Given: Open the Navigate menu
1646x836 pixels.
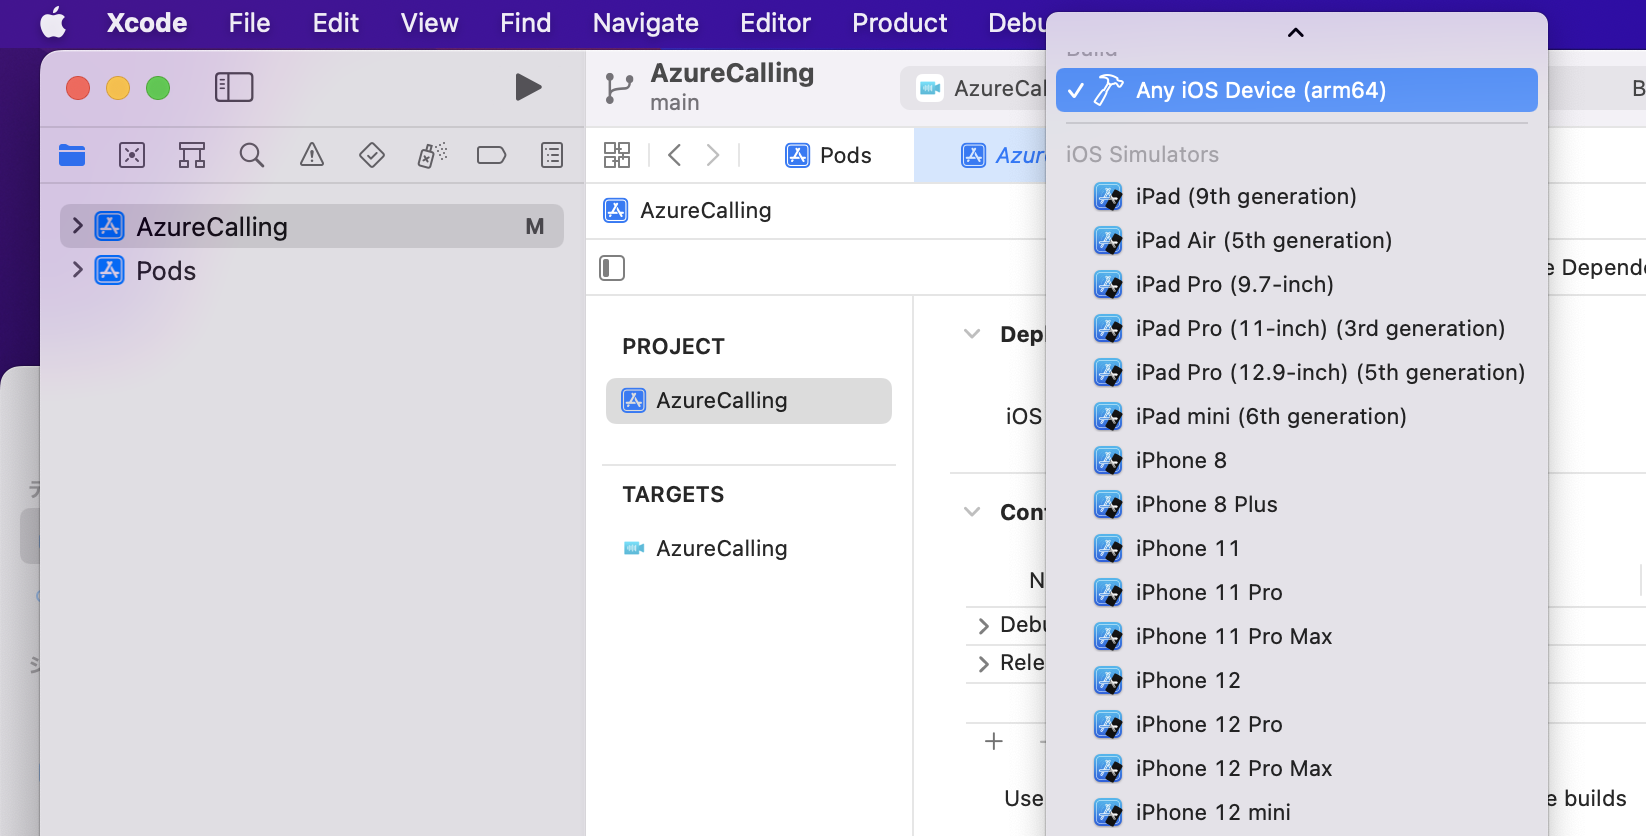Looking at the screenshot, I should 646,23.
